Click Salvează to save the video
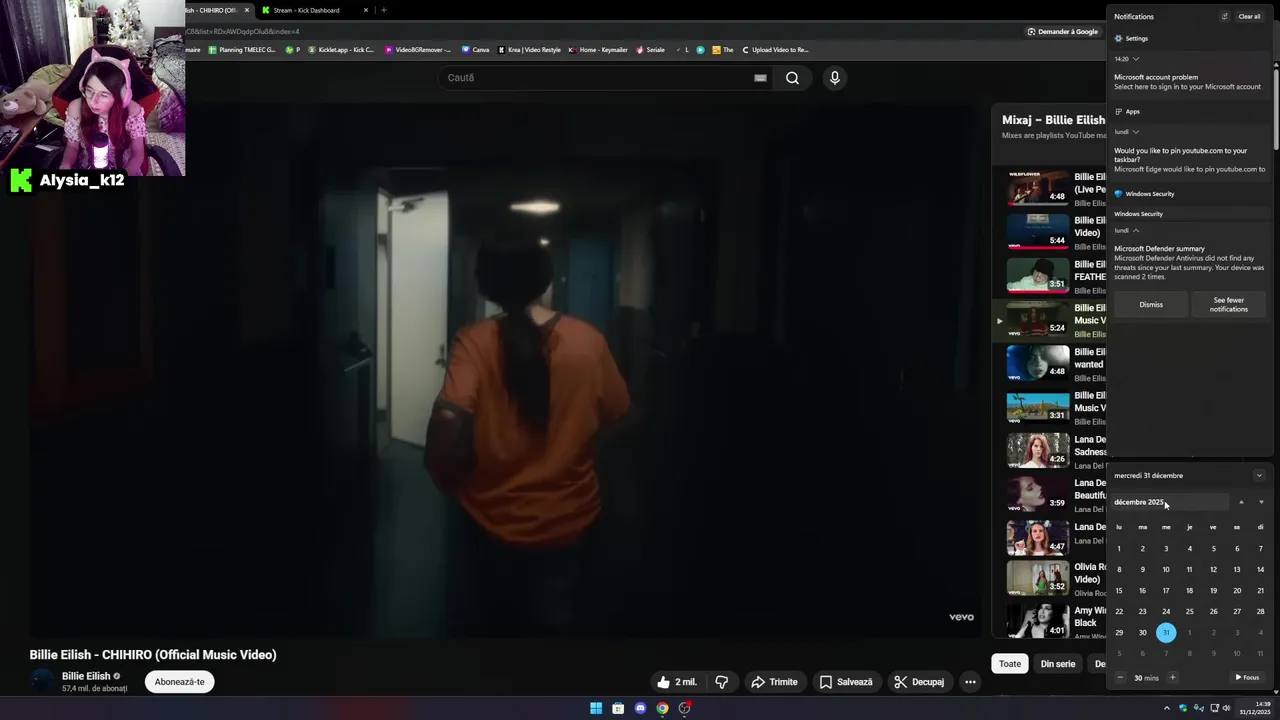This screenshot has width=1280, height=720. click(x=846, y=682)
